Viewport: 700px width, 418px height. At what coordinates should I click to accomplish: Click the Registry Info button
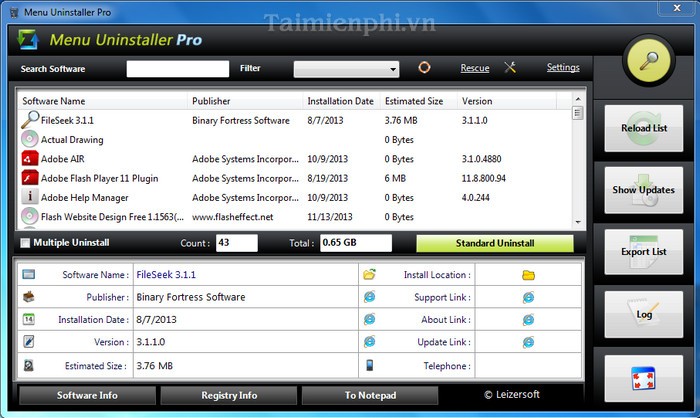click(x=229, y=395)
